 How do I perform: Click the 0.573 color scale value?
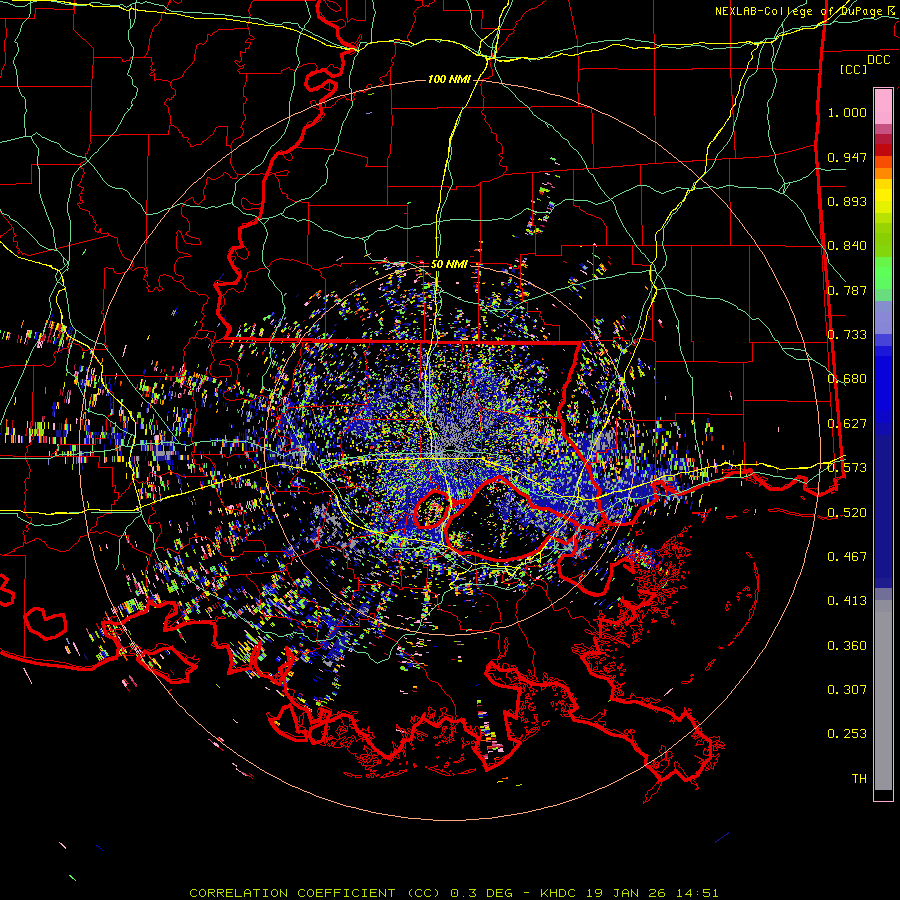pos(847,468)
